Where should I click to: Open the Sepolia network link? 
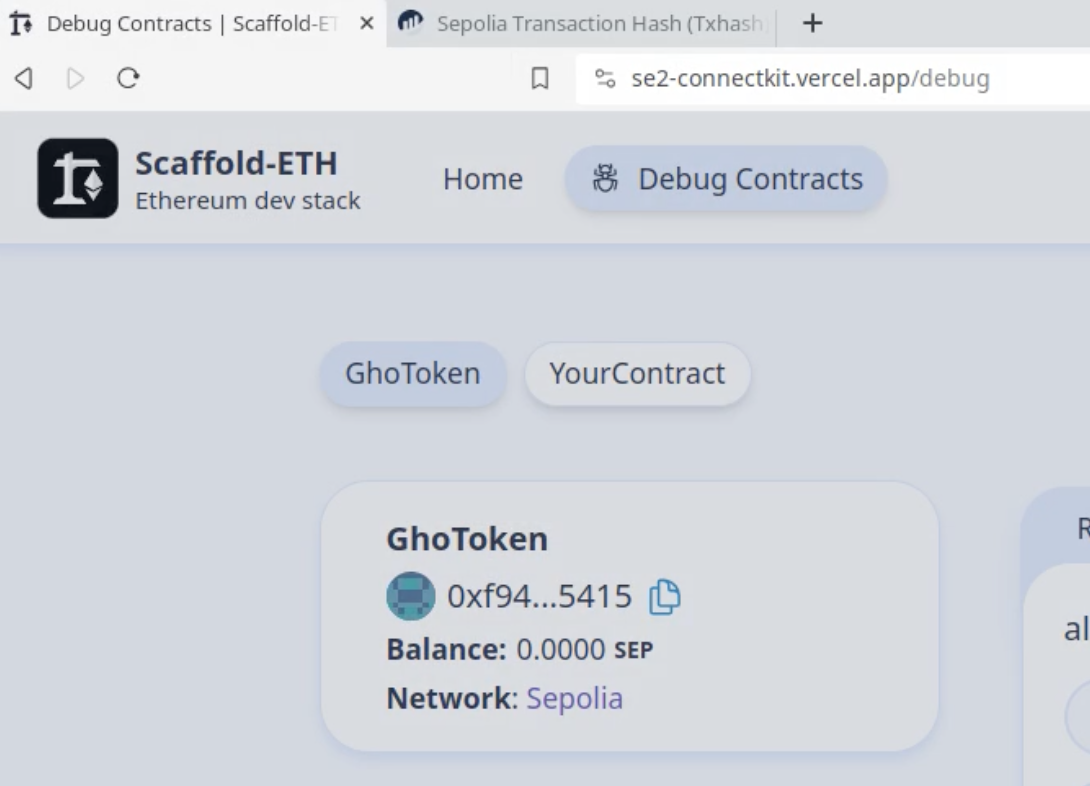click(574, 698)
